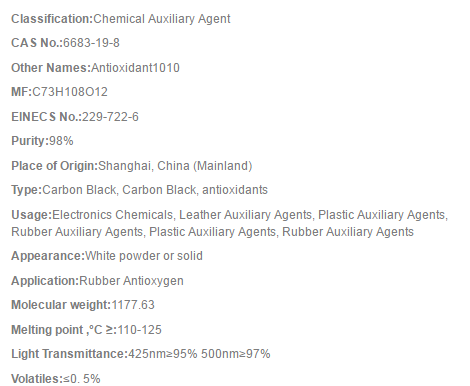Click the molecular weight value 1177.63
This screenshot has width=470, height=386.
[133, 305]
